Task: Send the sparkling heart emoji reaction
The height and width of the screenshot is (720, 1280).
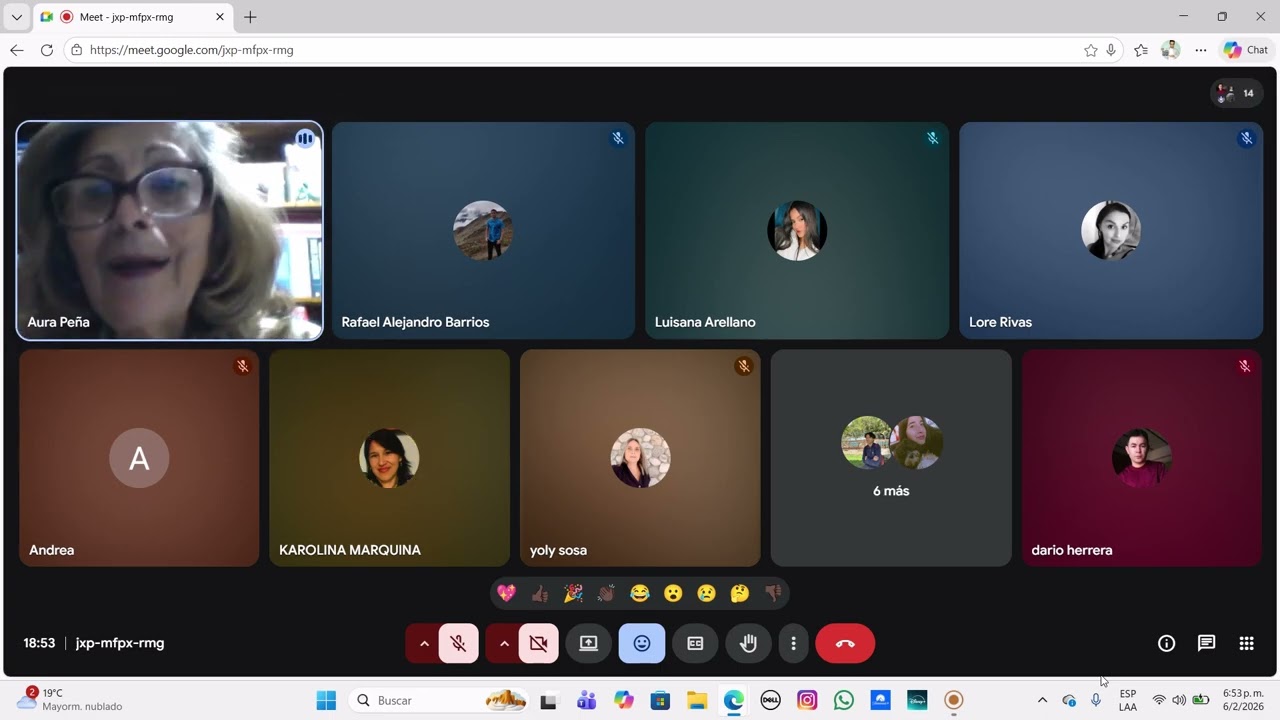Action: [x=507, y=594]
